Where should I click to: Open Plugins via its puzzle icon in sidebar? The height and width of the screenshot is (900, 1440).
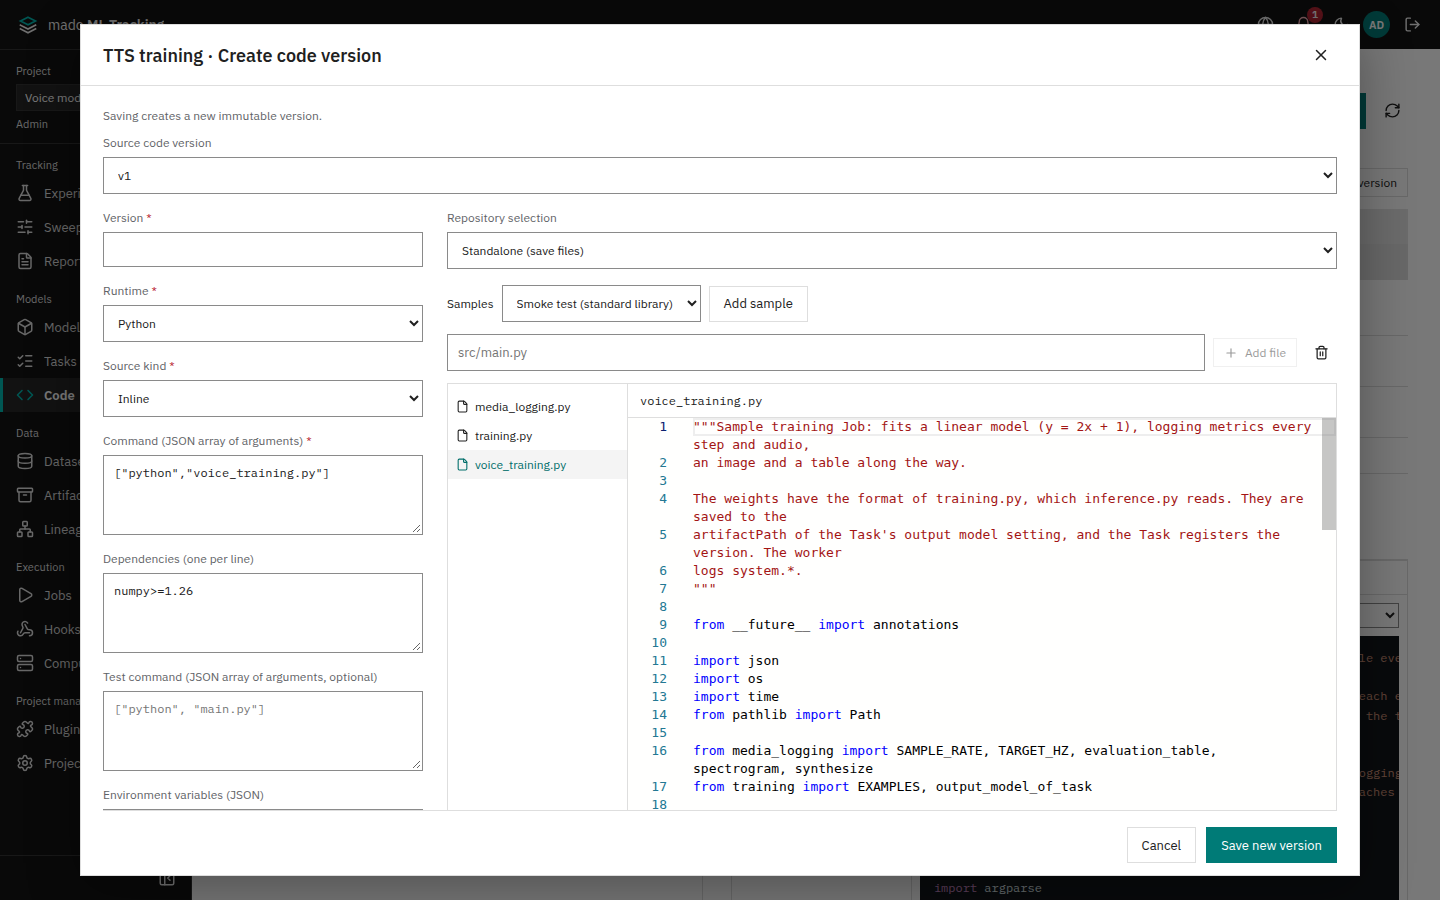pos(25,729)
